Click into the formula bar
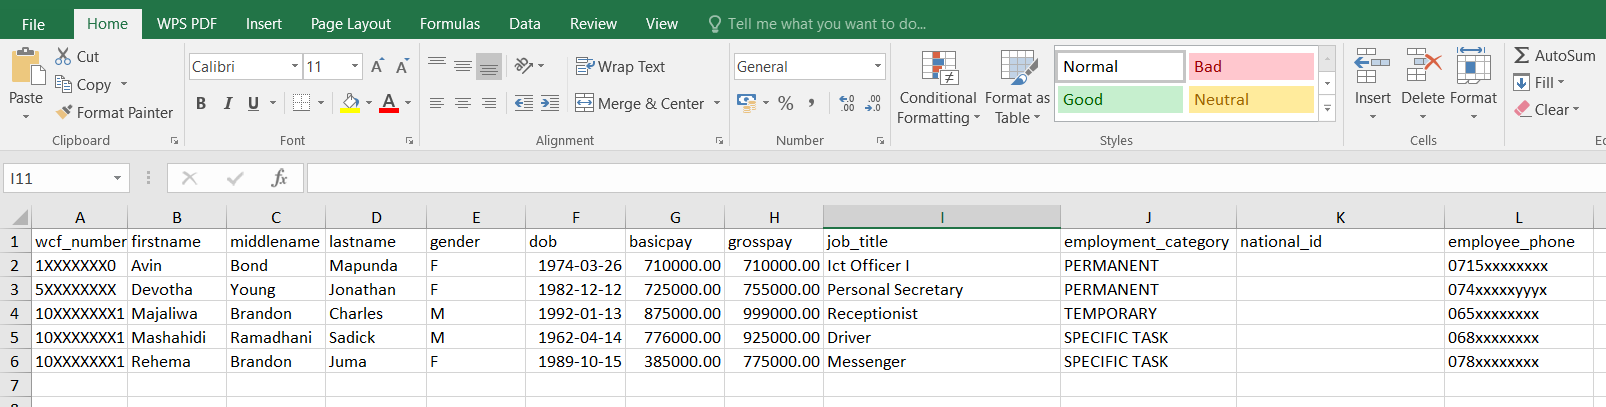 [955, 178]
